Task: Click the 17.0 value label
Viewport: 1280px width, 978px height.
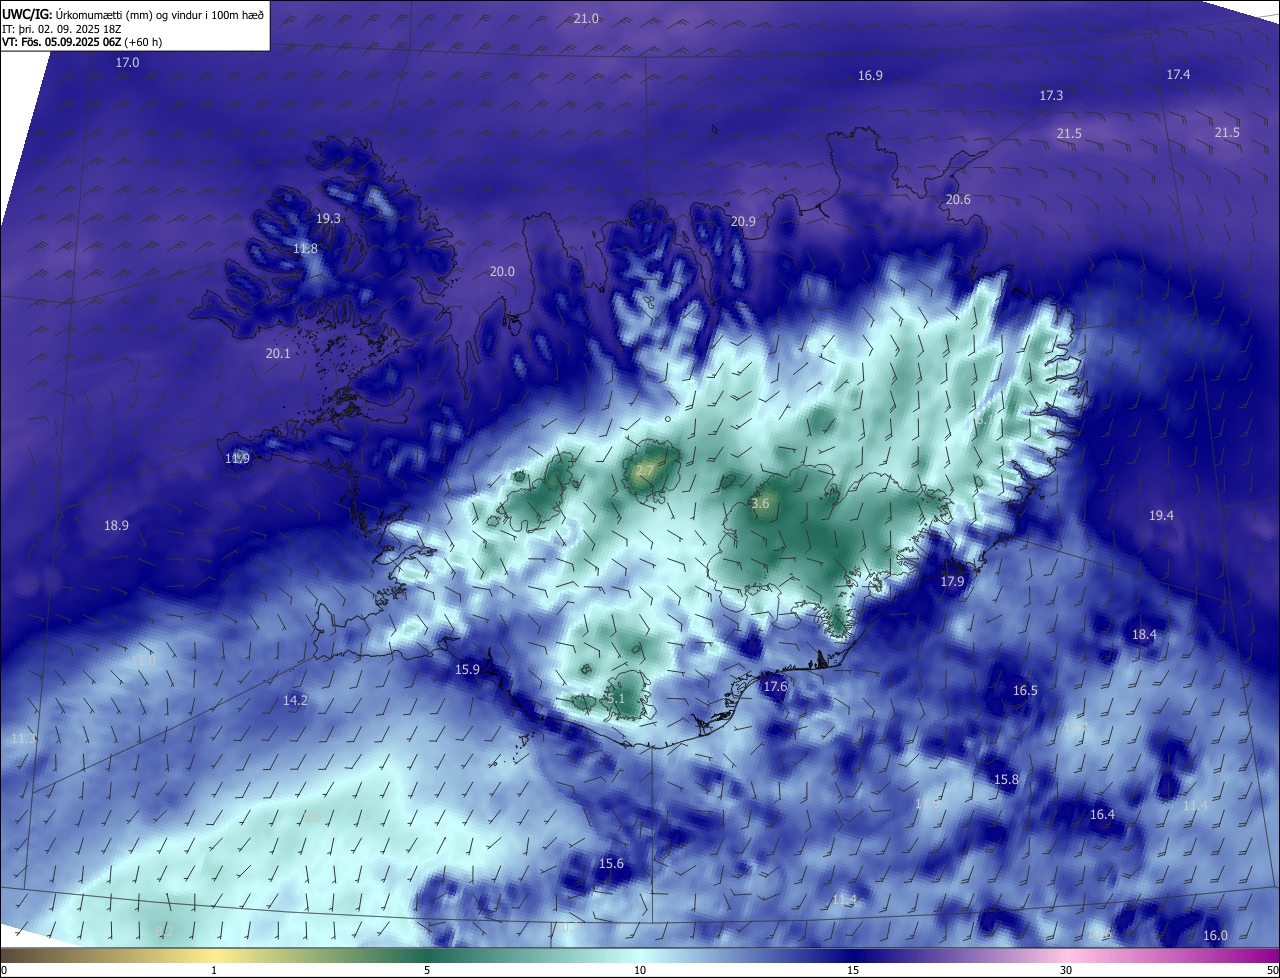Action: coord(127,63)
